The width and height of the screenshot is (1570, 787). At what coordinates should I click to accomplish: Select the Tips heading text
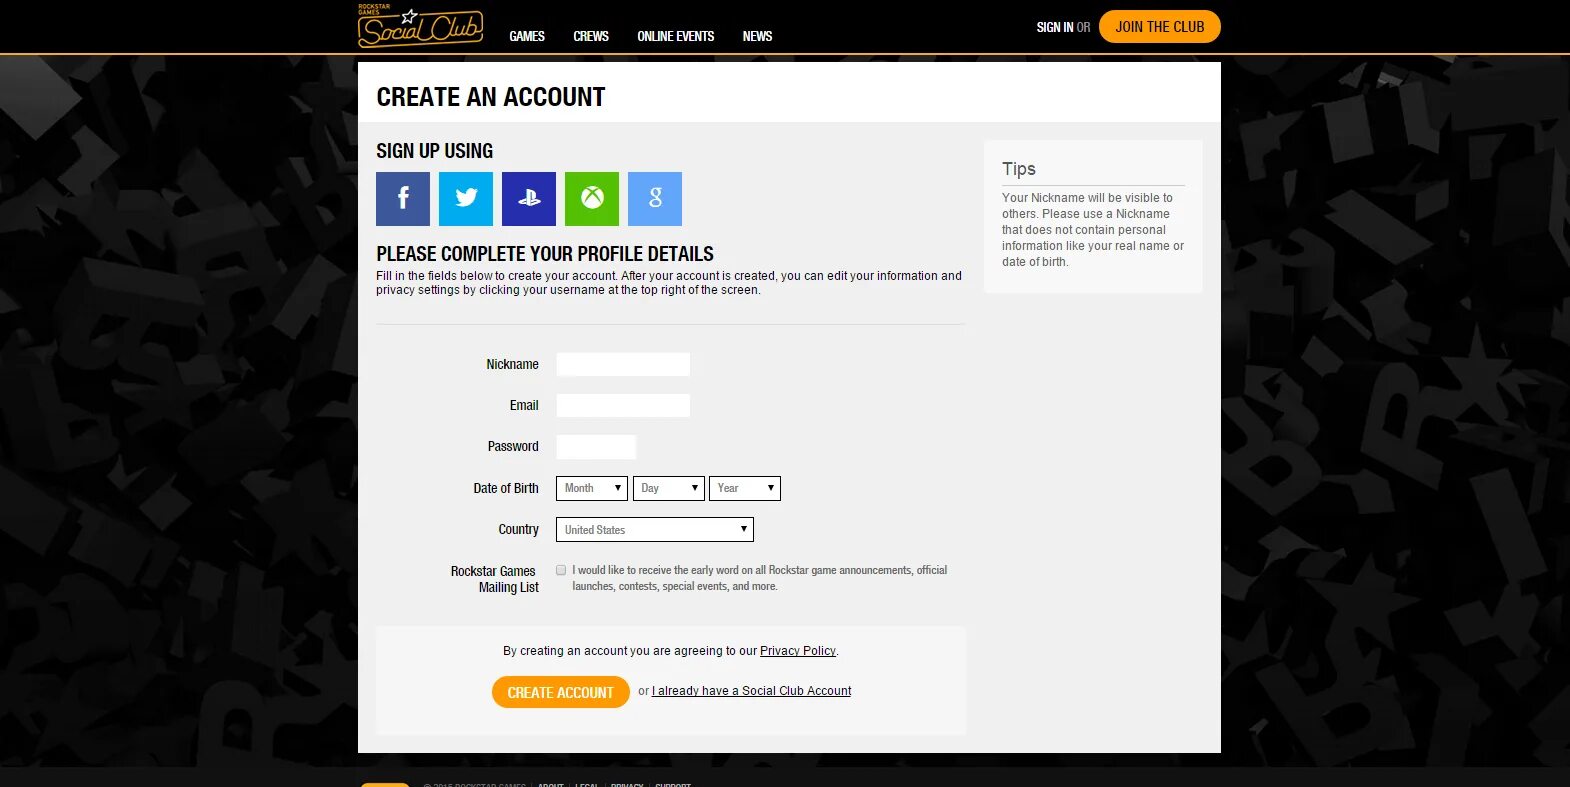1019,169
